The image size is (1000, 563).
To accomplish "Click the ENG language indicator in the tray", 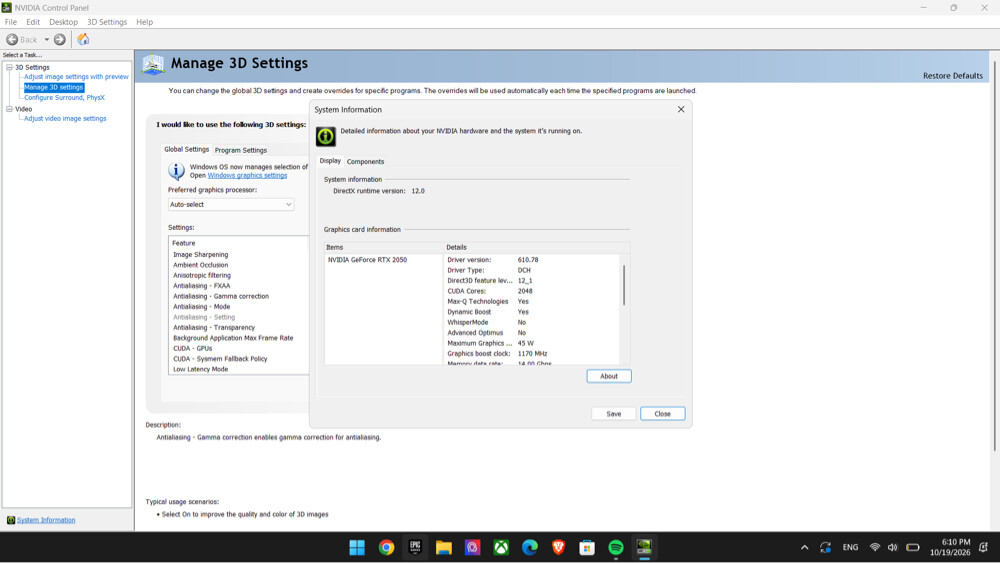I will click(850, 548).
